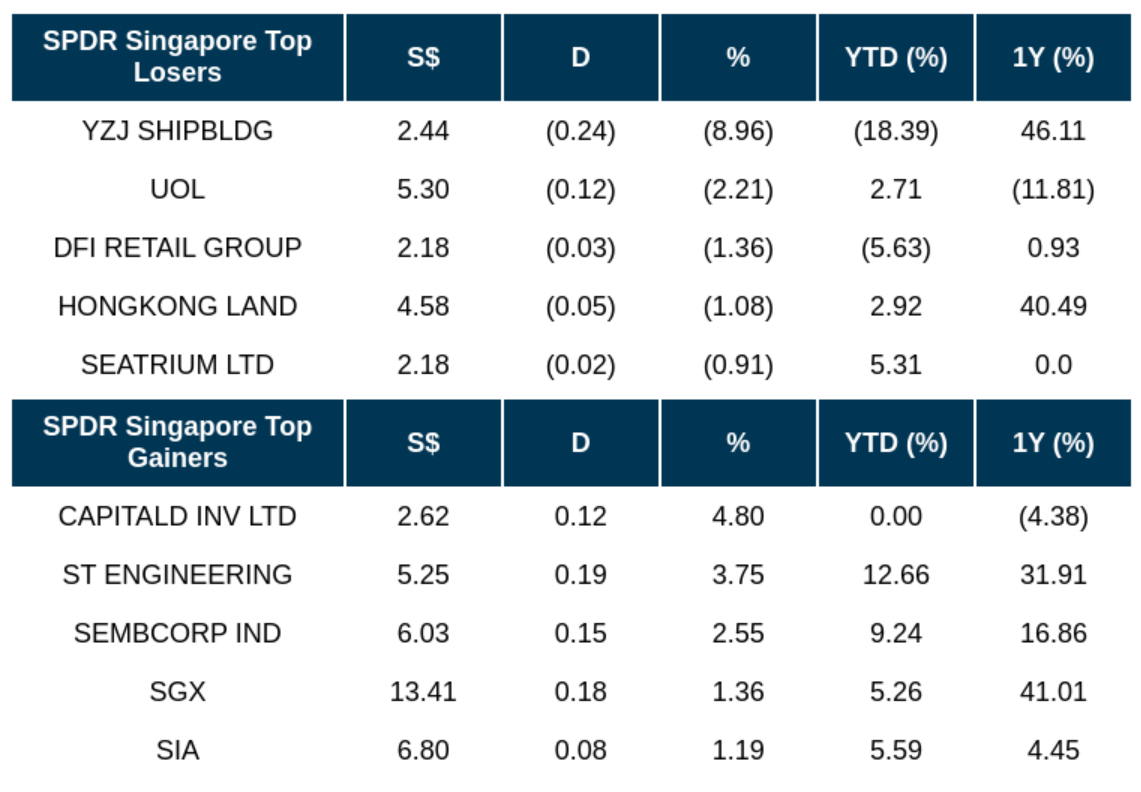
Task: Click the S$ column header in losers table
Action: pos(423,57)
